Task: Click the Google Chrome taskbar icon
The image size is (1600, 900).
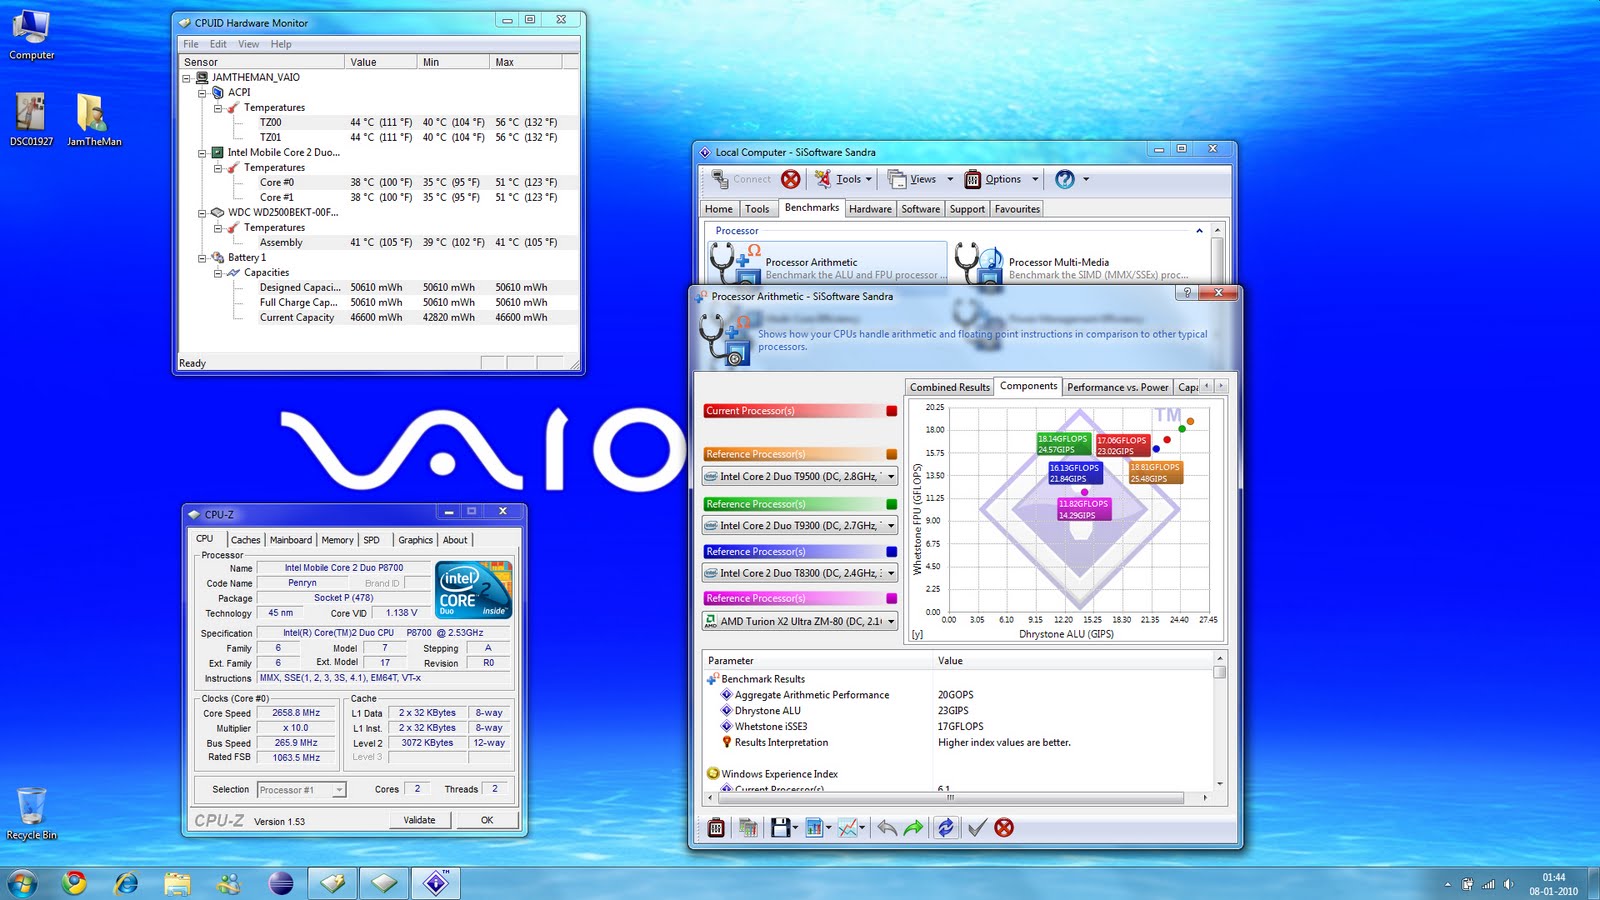Action: tap(74, 883)
